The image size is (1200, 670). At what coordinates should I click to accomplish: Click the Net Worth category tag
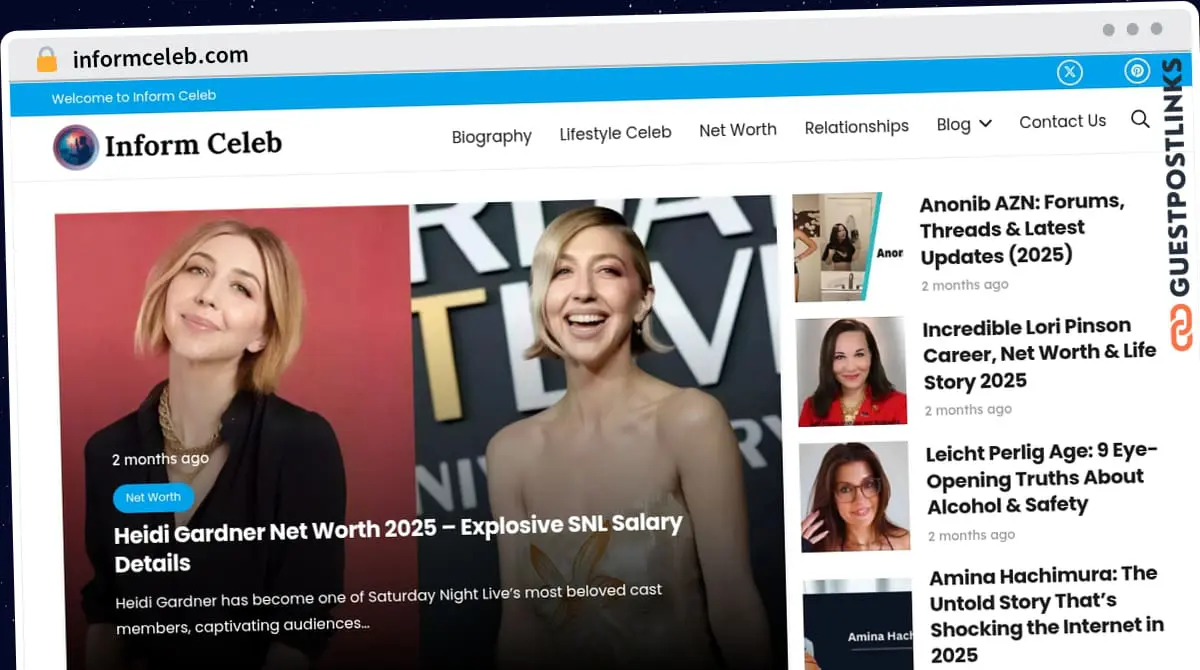click(x=153, y=497)
